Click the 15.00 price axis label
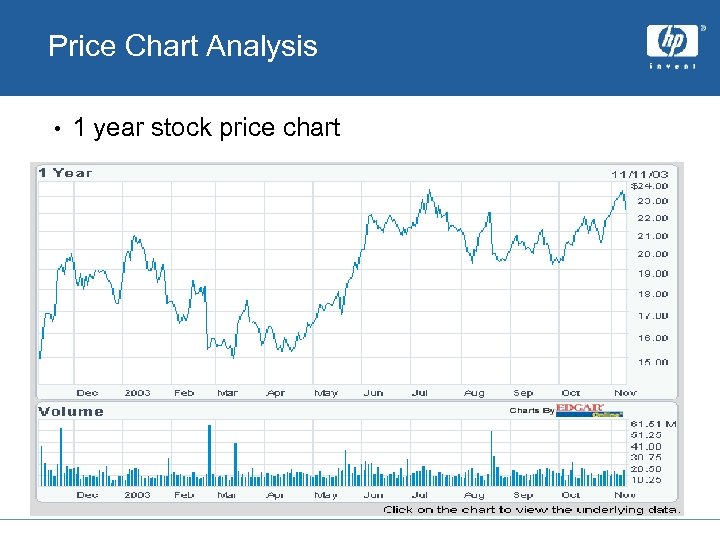The height and width of the screenshot is (540, 720). click(x=653, y=362)
